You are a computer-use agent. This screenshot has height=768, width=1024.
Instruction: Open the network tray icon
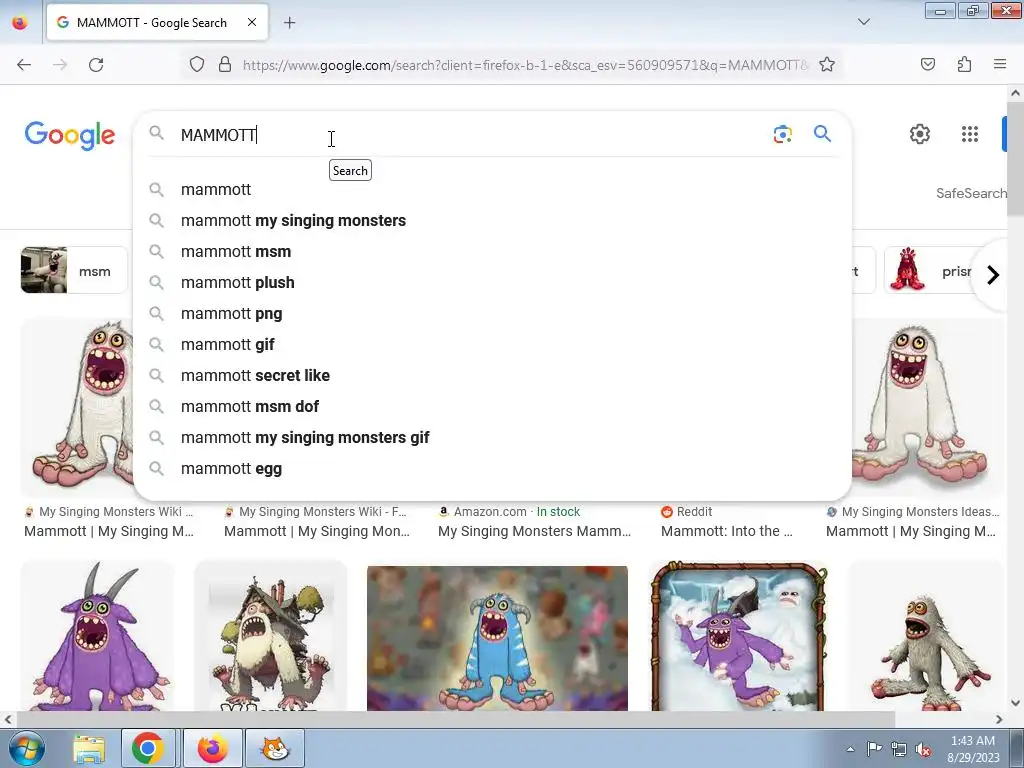899,749
